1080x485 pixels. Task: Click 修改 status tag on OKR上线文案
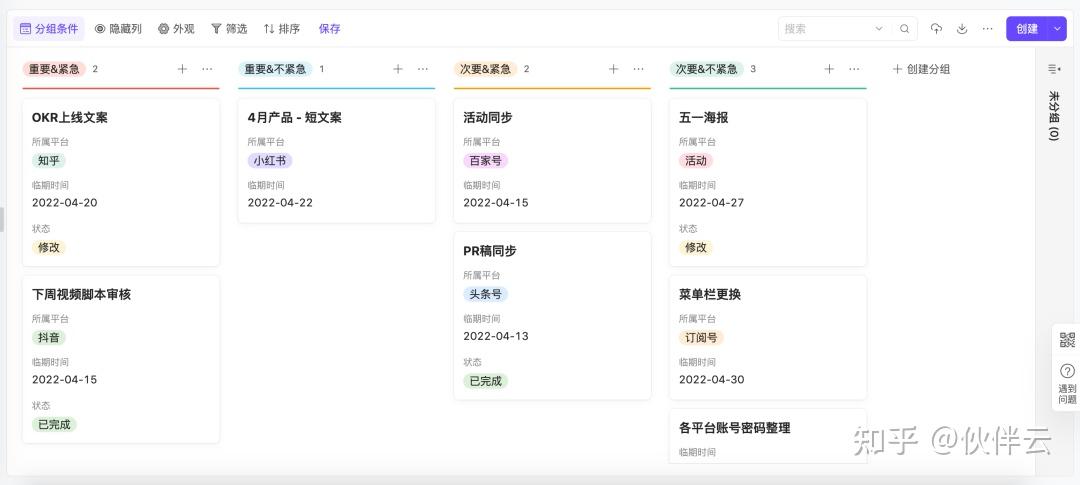pyautogui.click(x=49, y=247)
